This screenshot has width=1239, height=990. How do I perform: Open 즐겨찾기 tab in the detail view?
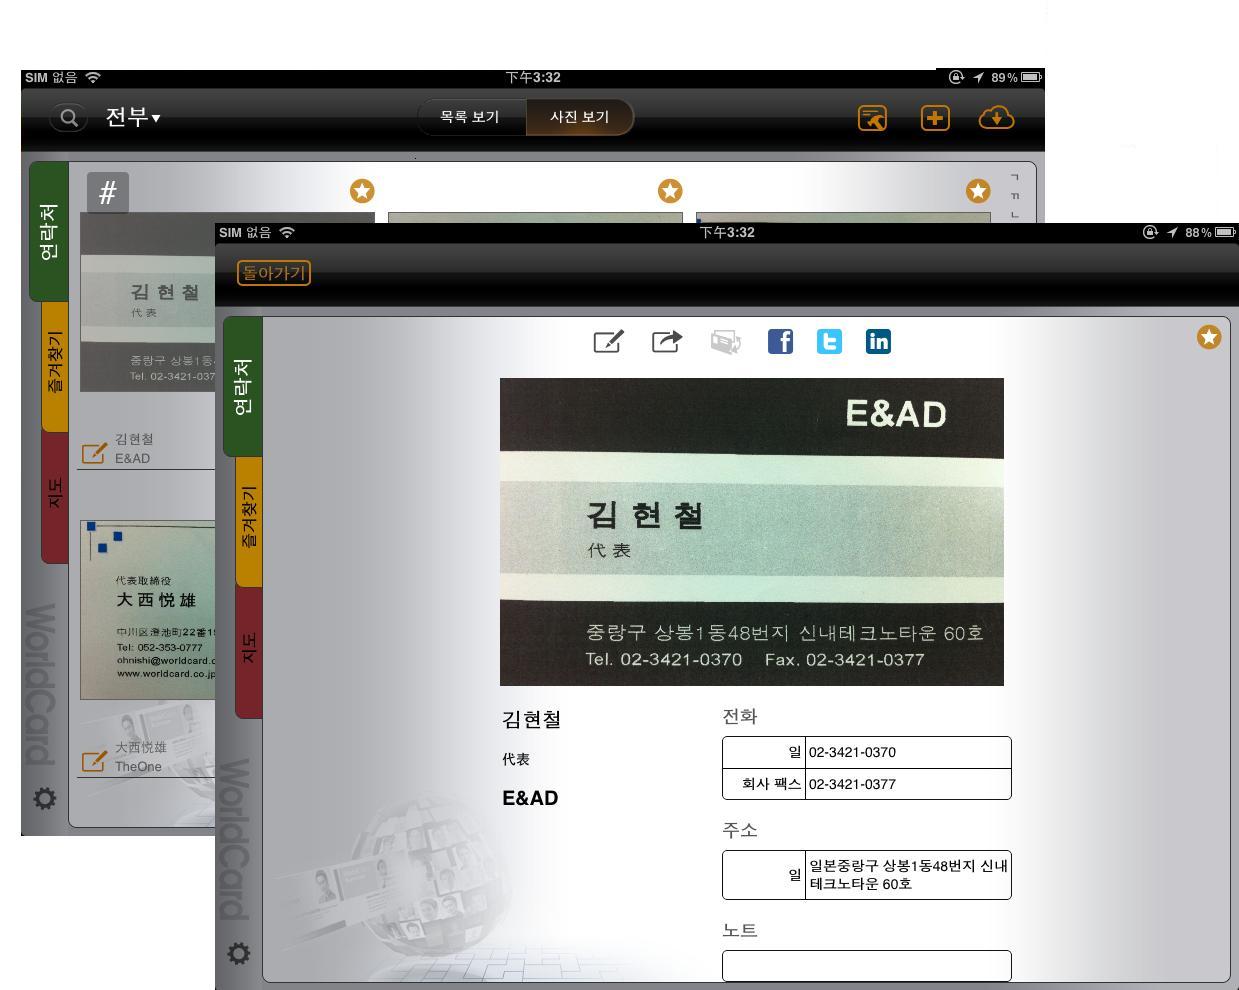pos(248,520)
